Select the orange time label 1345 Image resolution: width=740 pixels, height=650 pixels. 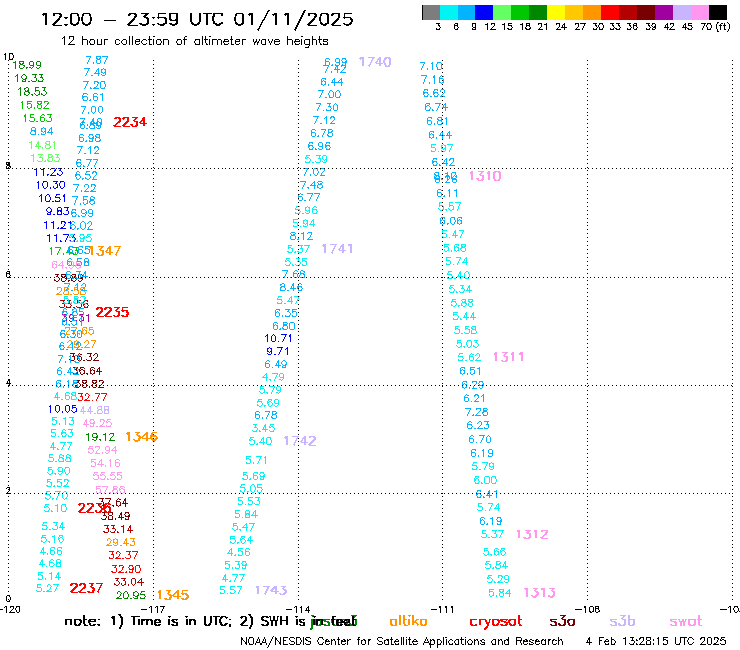click(173, 595)
